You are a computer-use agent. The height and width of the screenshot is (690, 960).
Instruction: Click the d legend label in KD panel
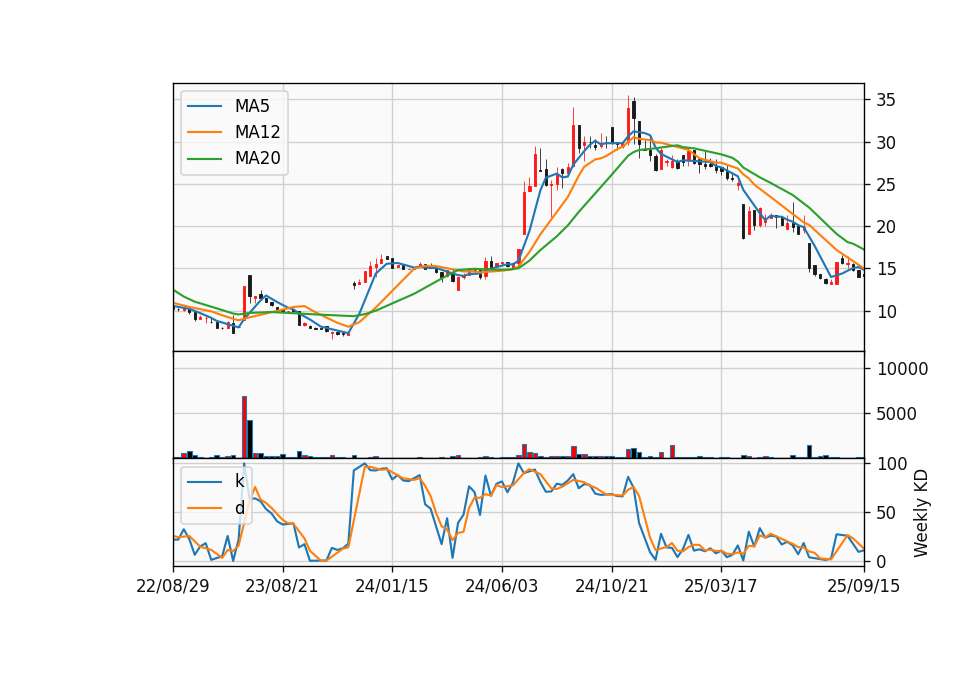click(x=239, y=508)
